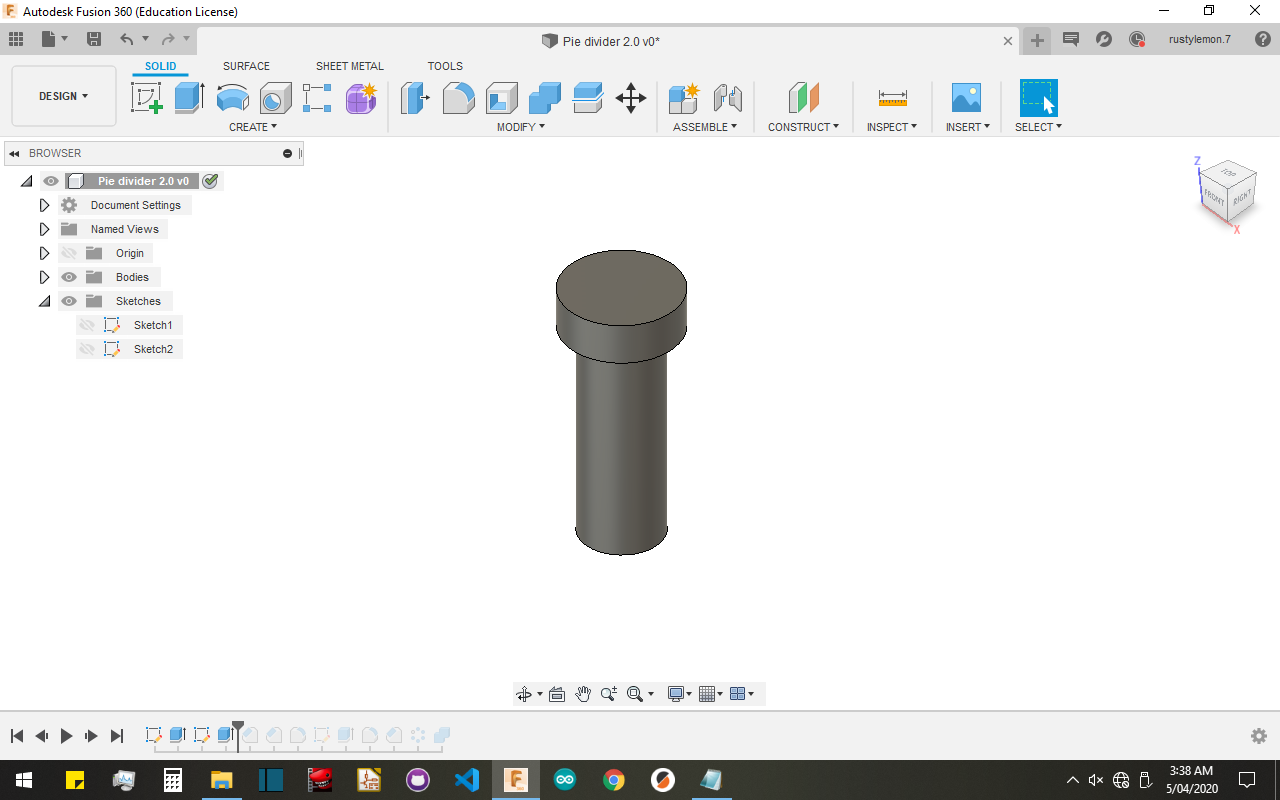Image resolution: width=1280 pixels, height=800 pixels.
Task: Select the Create Form tool
Action: tap(361, 98)
